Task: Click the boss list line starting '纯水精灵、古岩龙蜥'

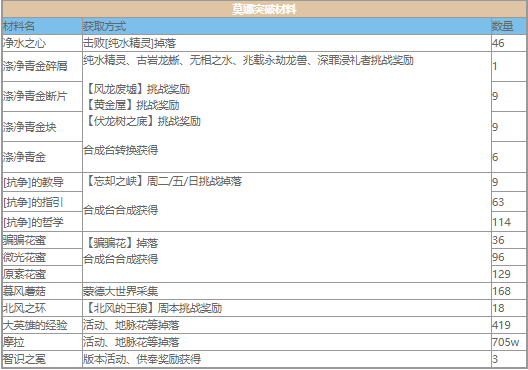Action: [249, 61]
